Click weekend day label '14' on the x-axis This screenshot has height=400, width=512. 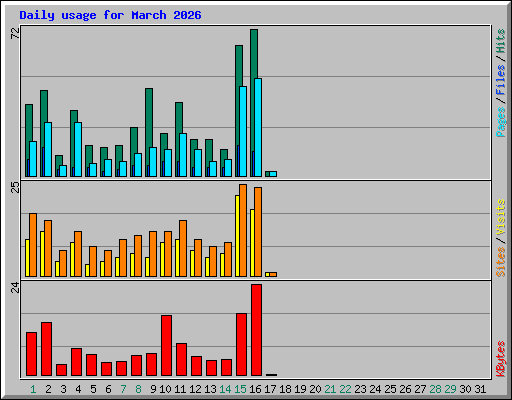tap(225, 389)
